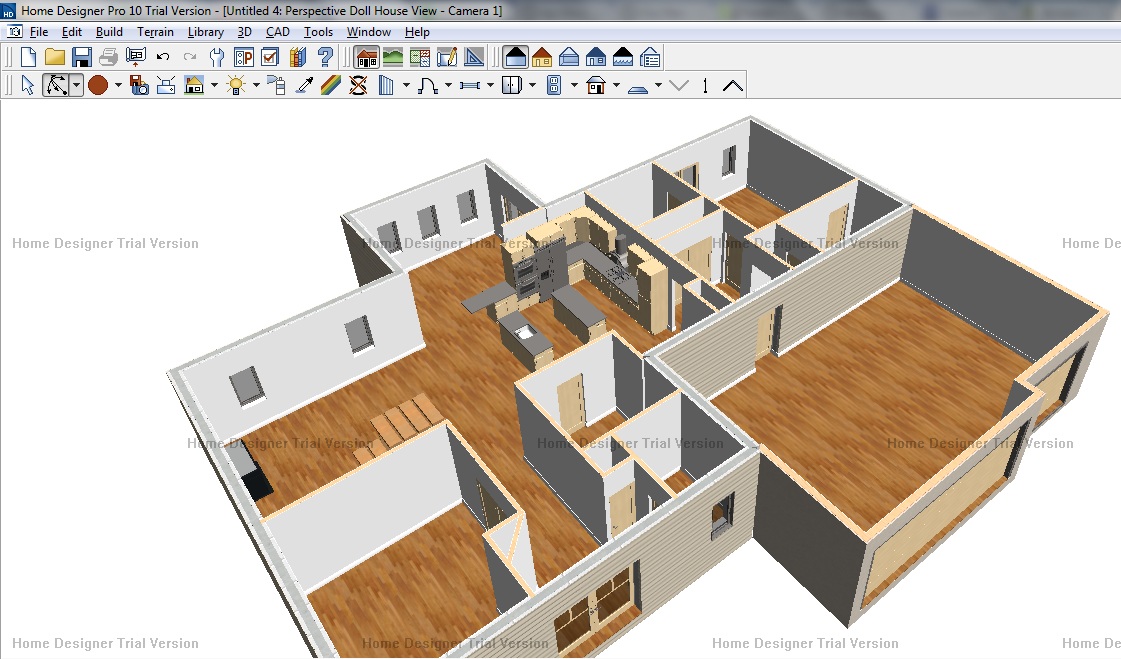Select the Build house tools icon
The width and height of the screenshot is (1121, 659).
click(367, 57)
